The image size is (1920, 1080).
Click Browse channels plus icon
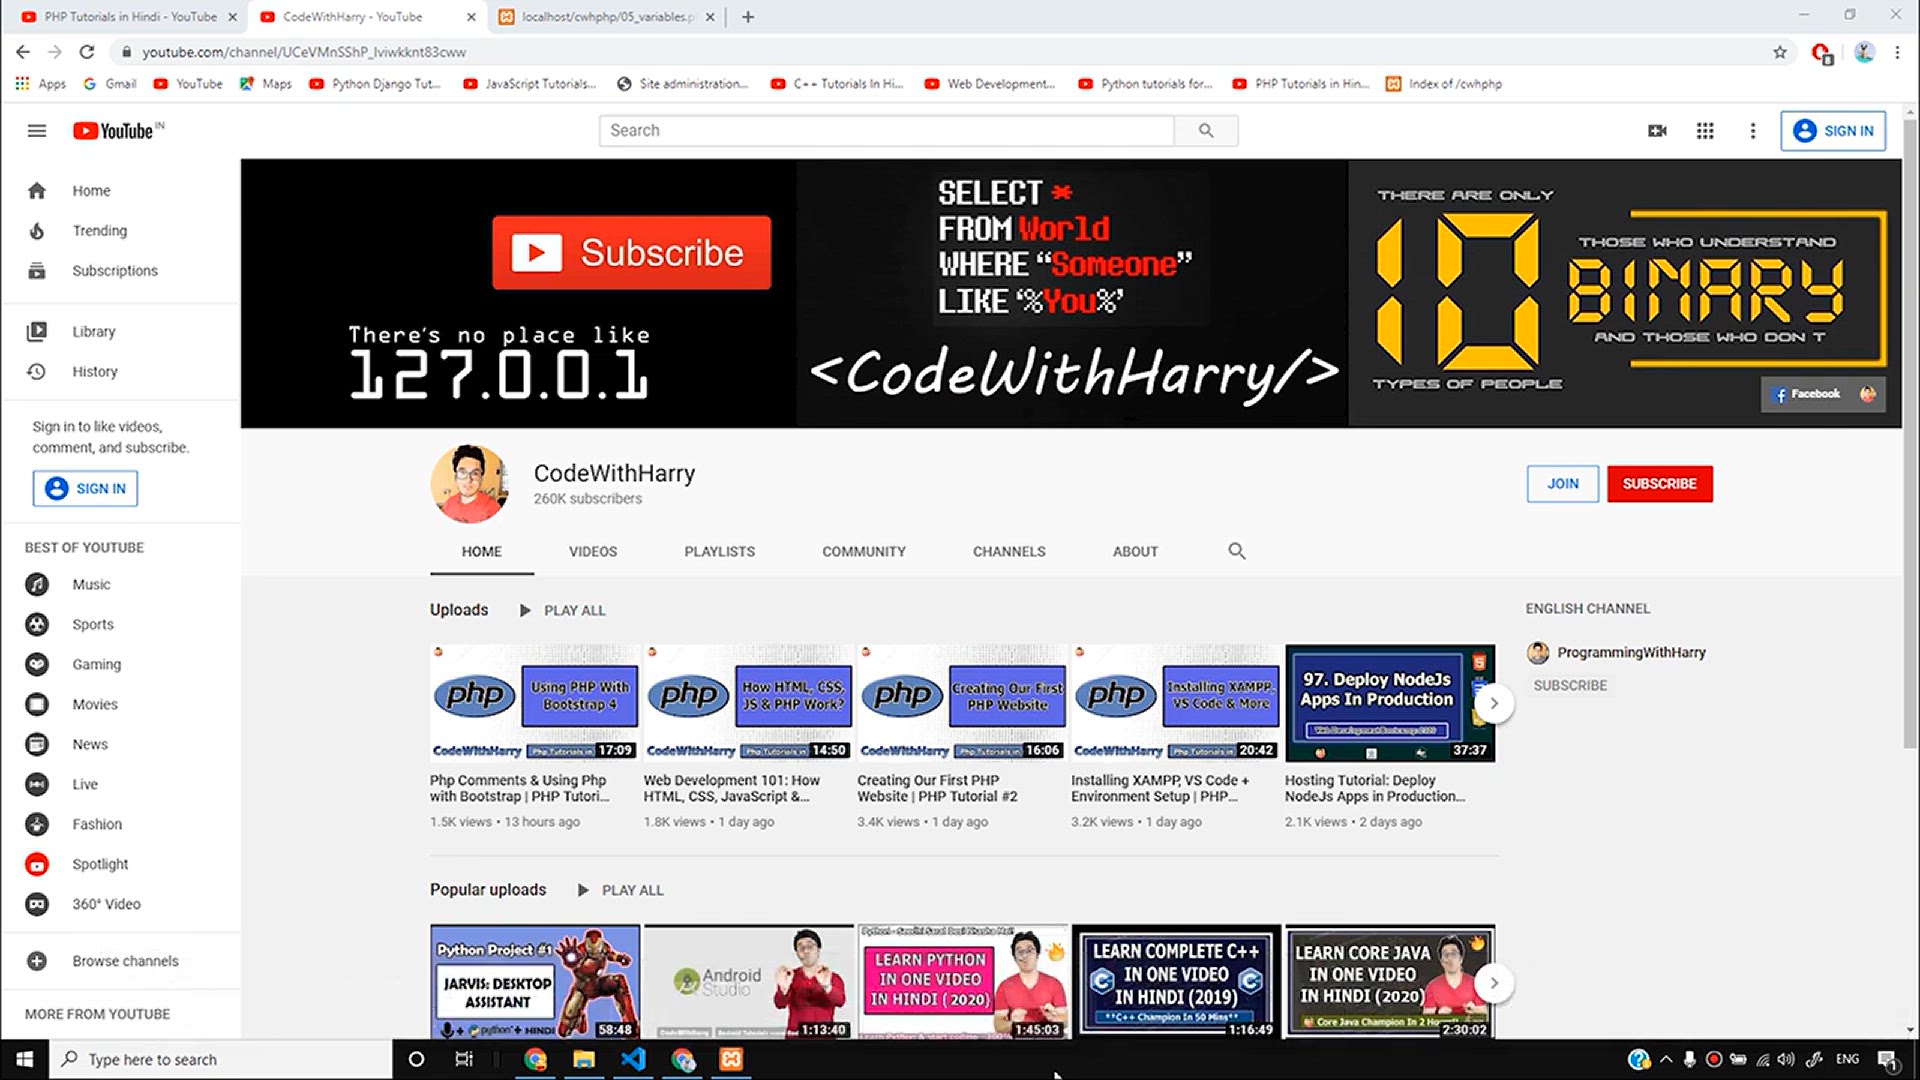click(x=37, y=962)
